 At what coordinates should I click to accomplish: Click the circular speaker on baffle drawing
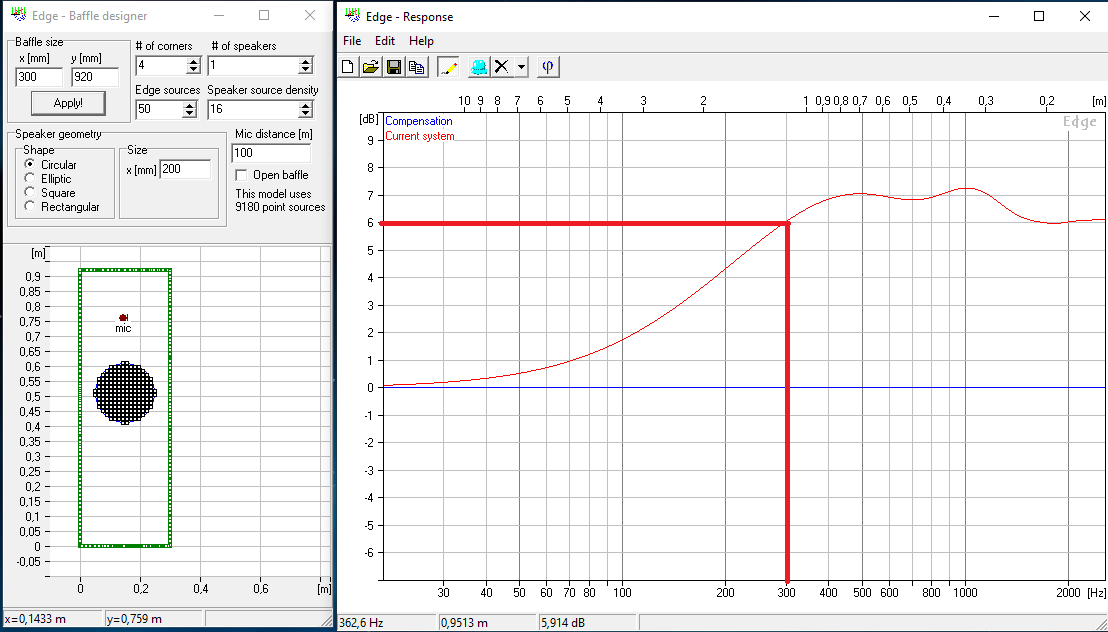pyautogui.click(x=125, y=392)
